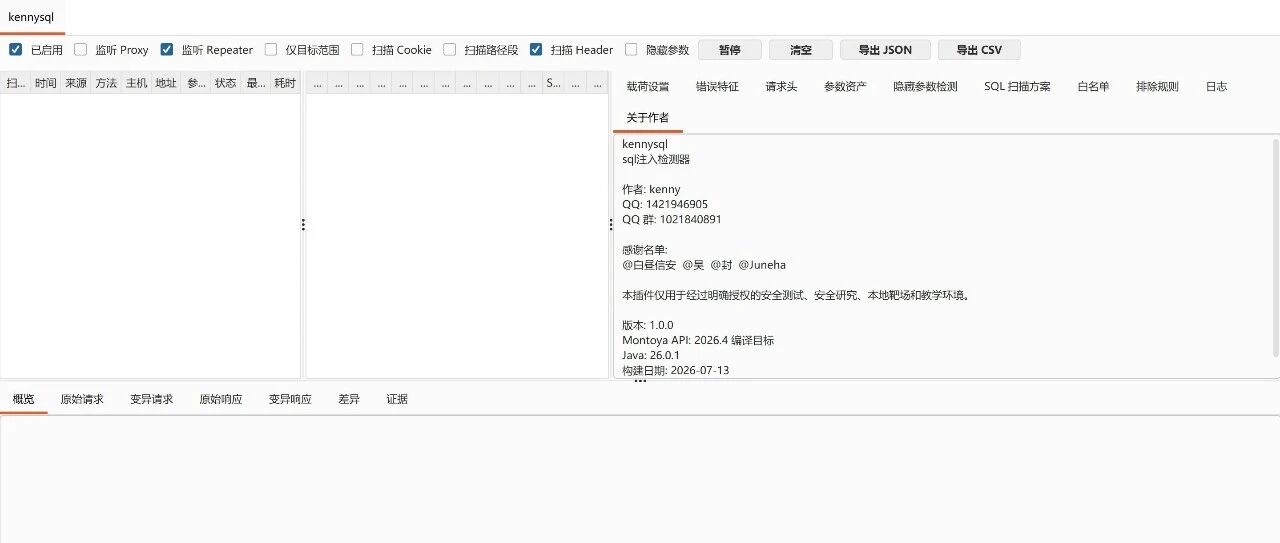Screen dimensions: 1280x543
Task: Check the 仅目标范围 option
Action: click(271, 49)
